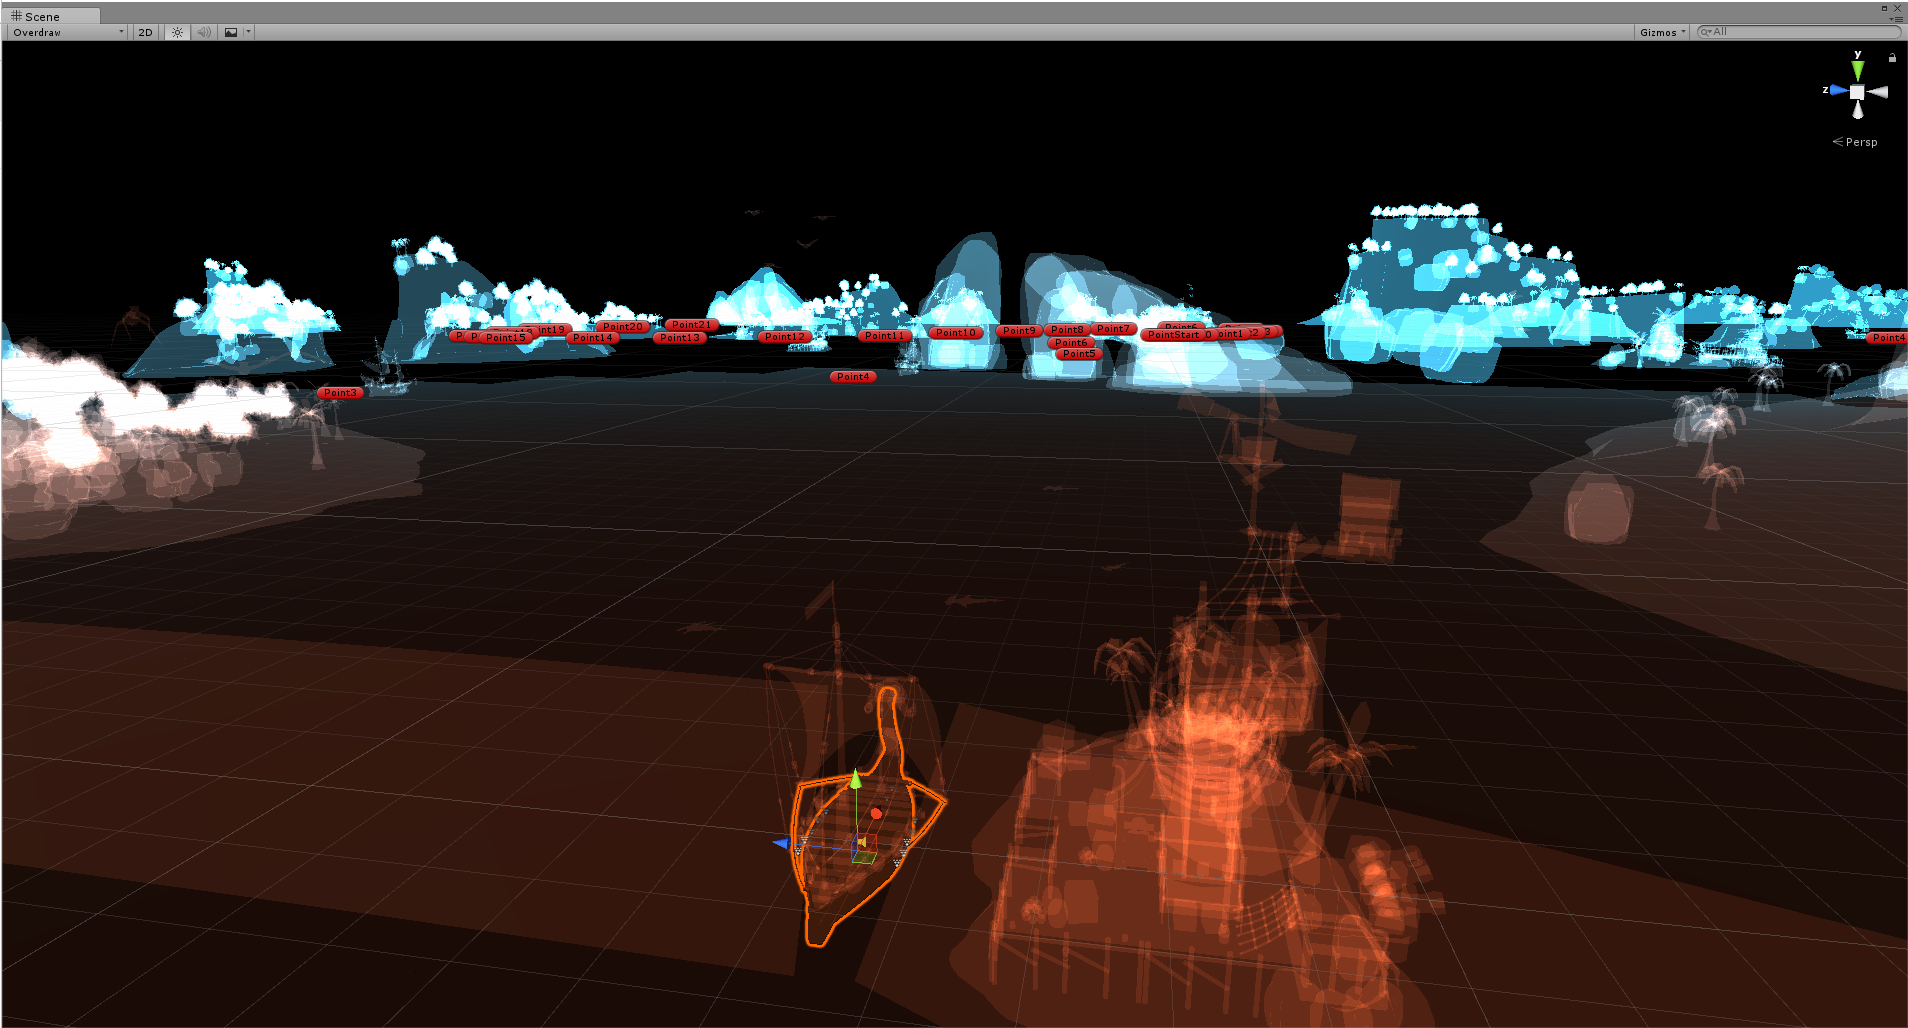
Task: Click the gray right-side cone of the orientation gizmo
Action: click(x=1877, y=92)
